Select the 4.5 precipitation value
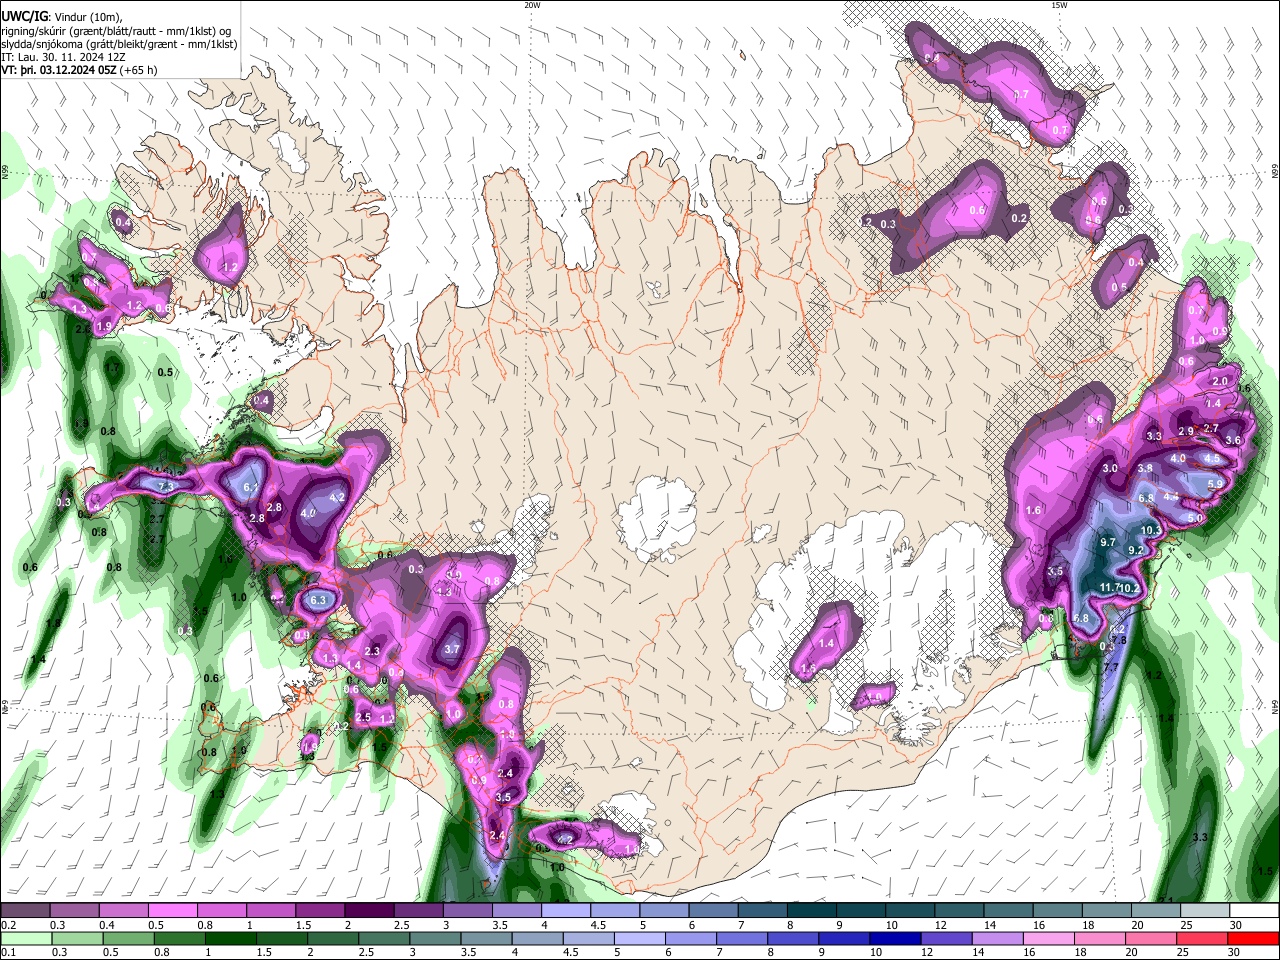This screenshot has width=1280, height=960. (1211, 459)
